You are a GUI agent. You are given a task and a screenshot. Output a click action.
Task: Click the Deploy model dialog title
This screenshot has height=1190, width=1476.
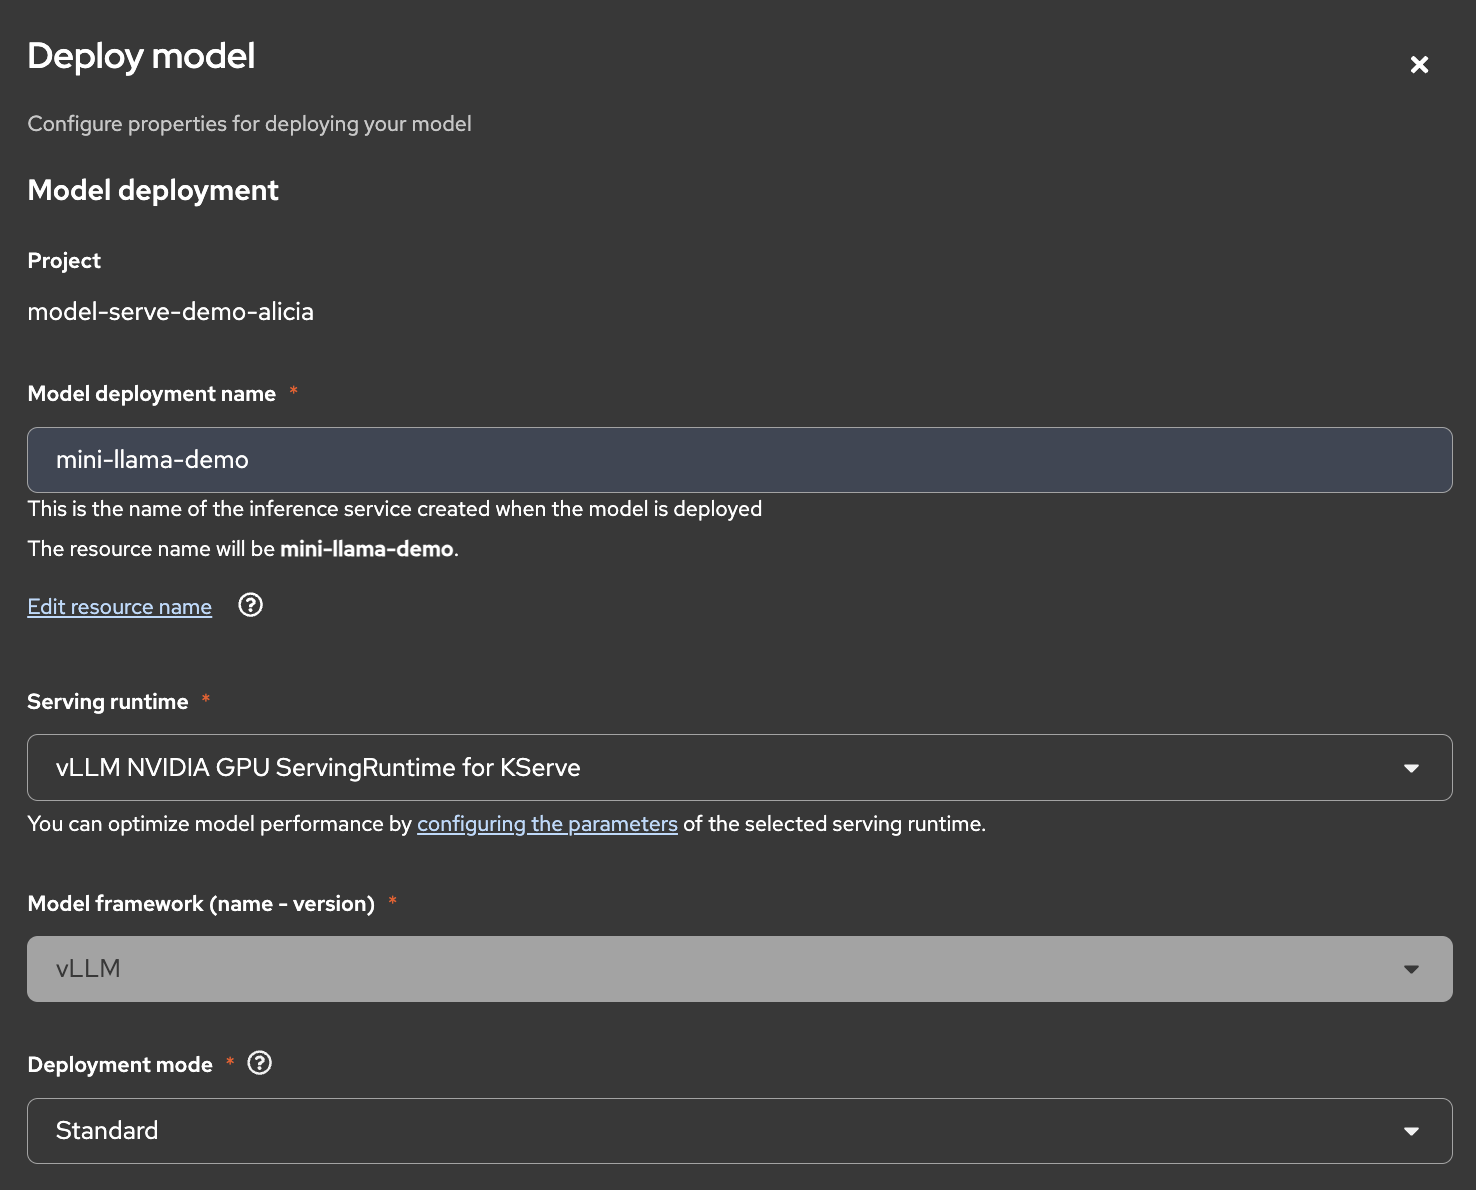[x=141, y=56]
